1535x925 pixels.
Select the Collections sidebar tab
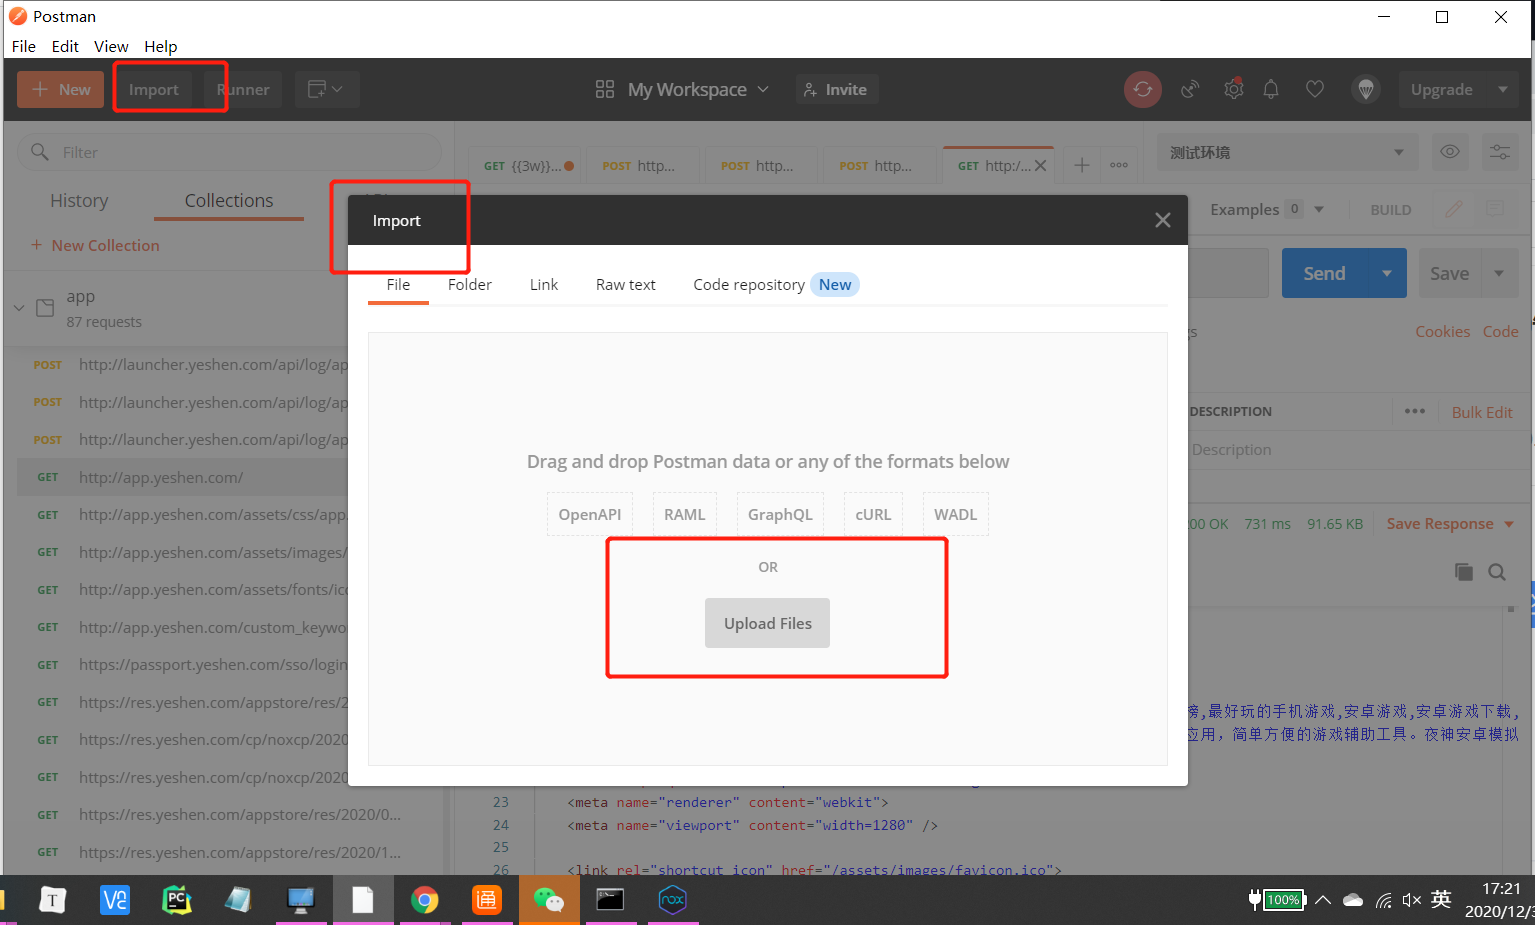pos(229,201)
